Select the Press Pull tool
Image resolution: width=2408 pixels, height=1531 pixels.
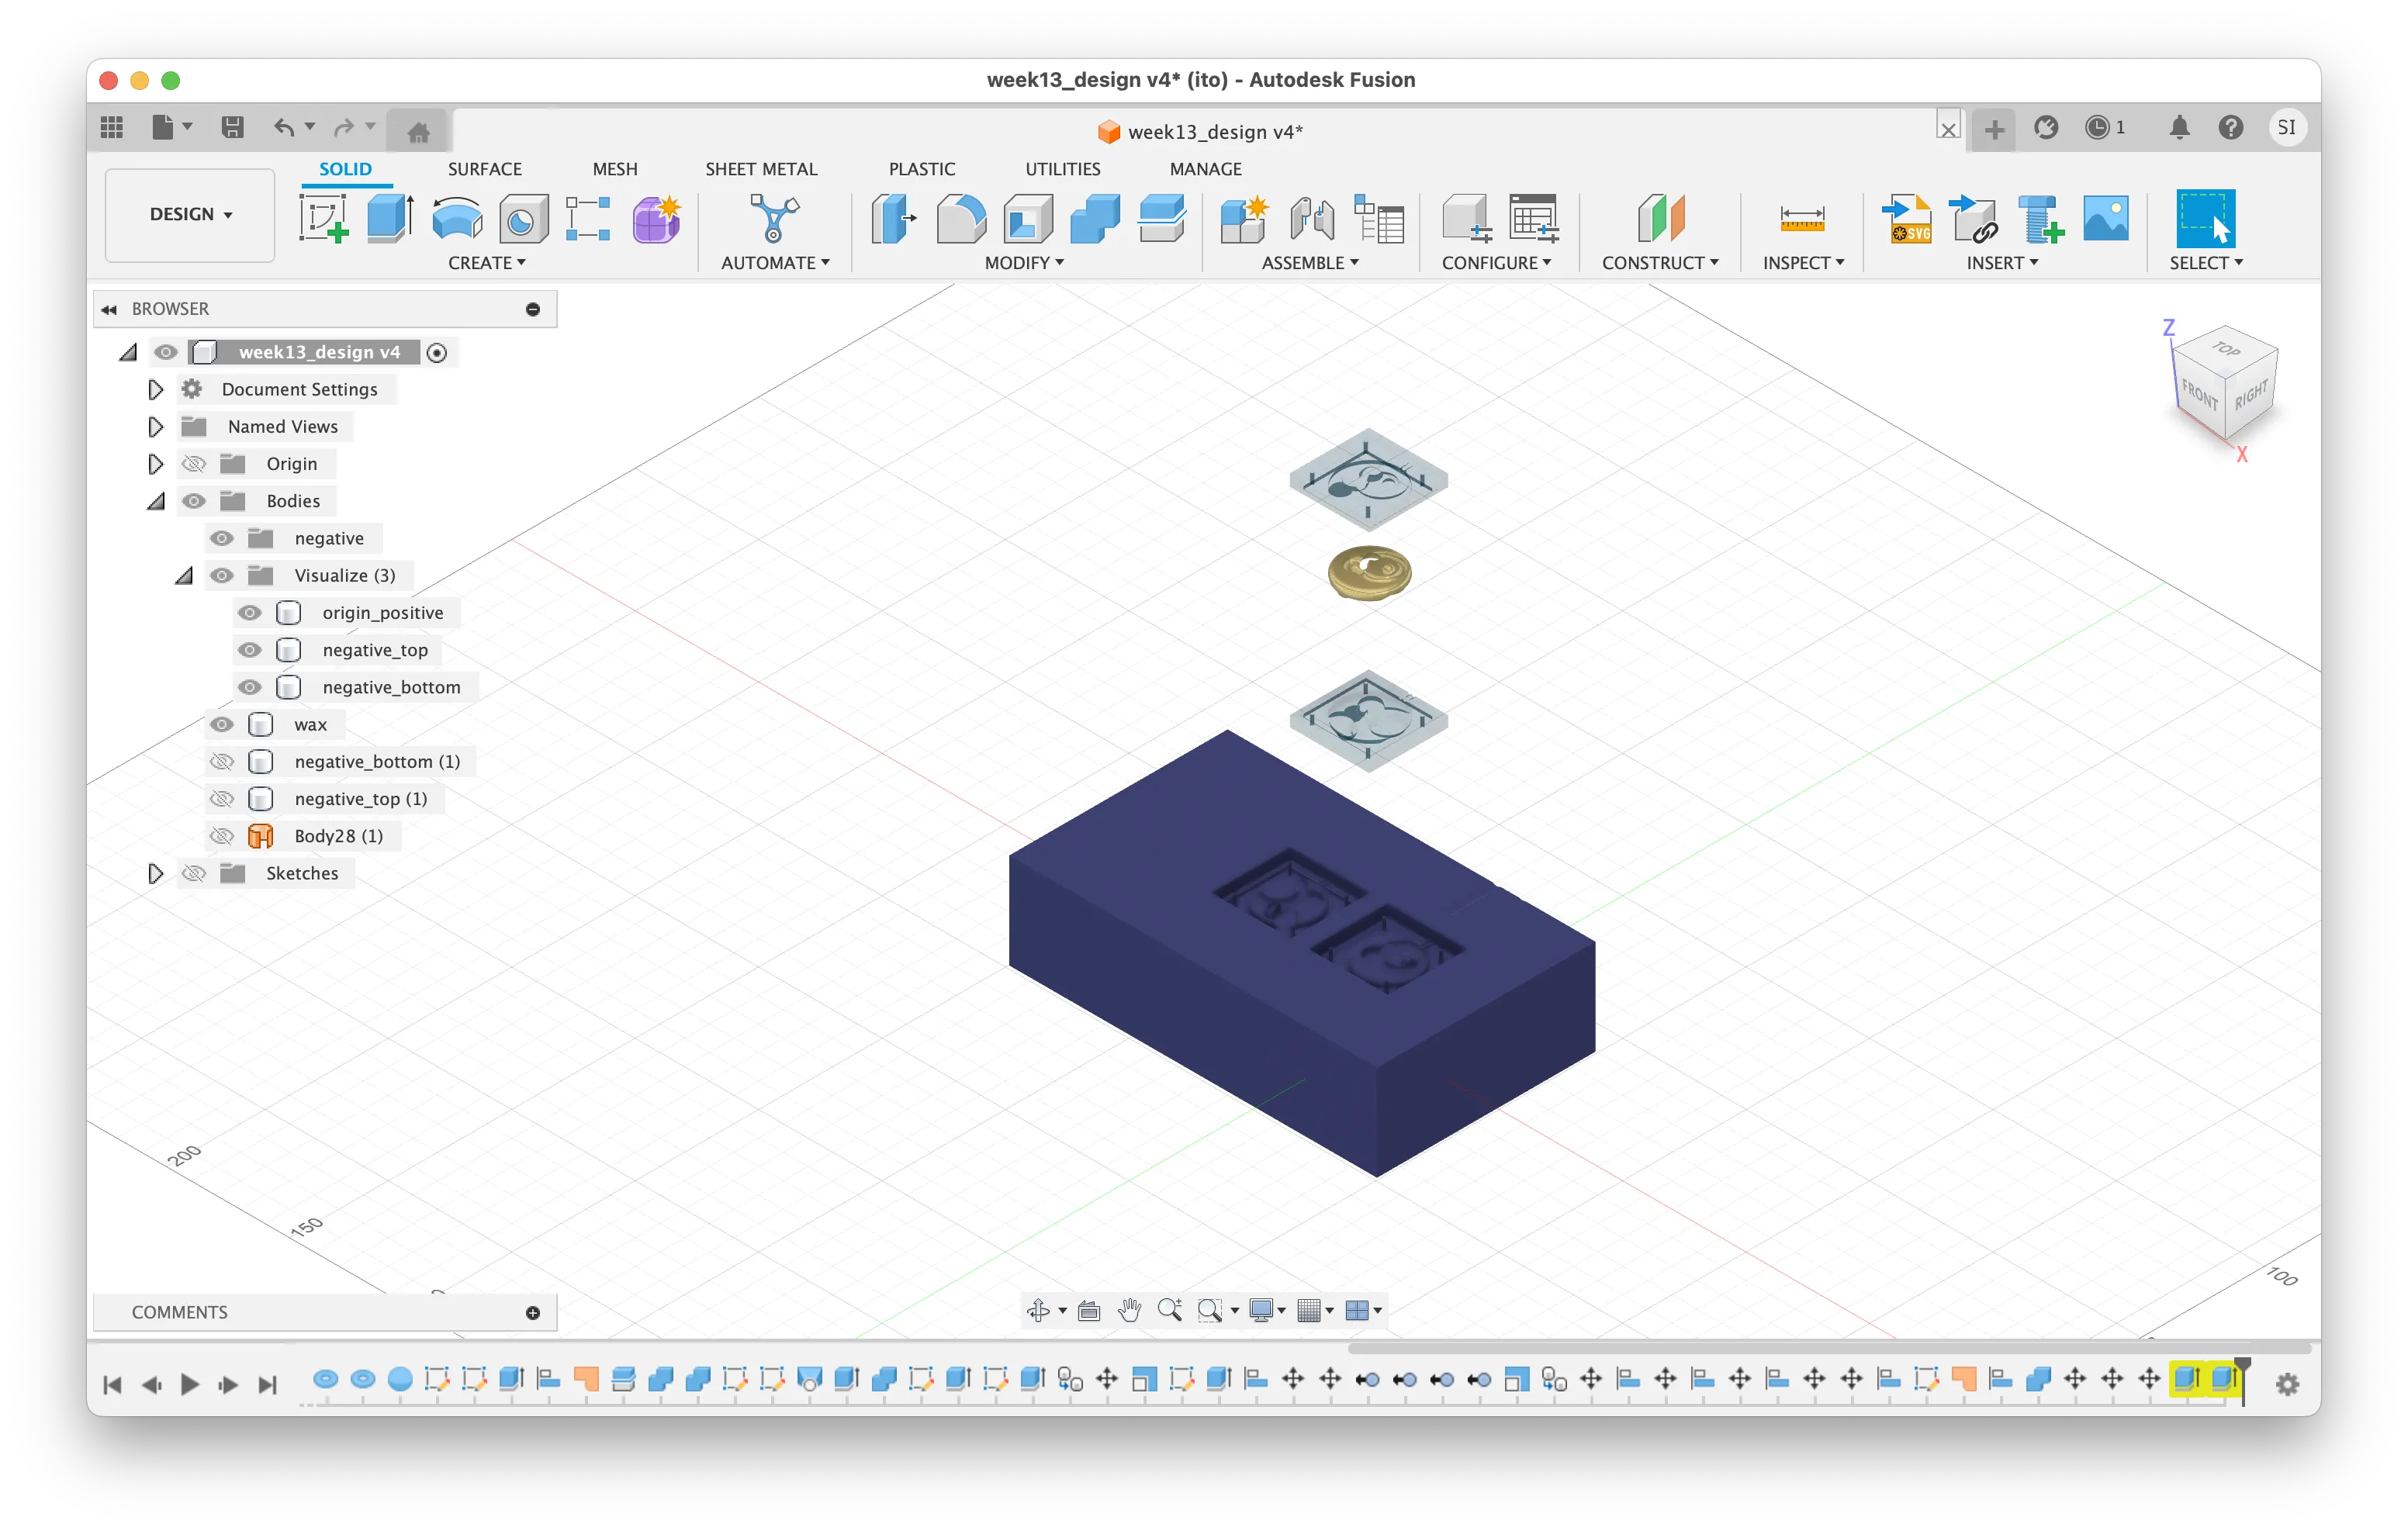pyautogui.click(x=893, y=218)
